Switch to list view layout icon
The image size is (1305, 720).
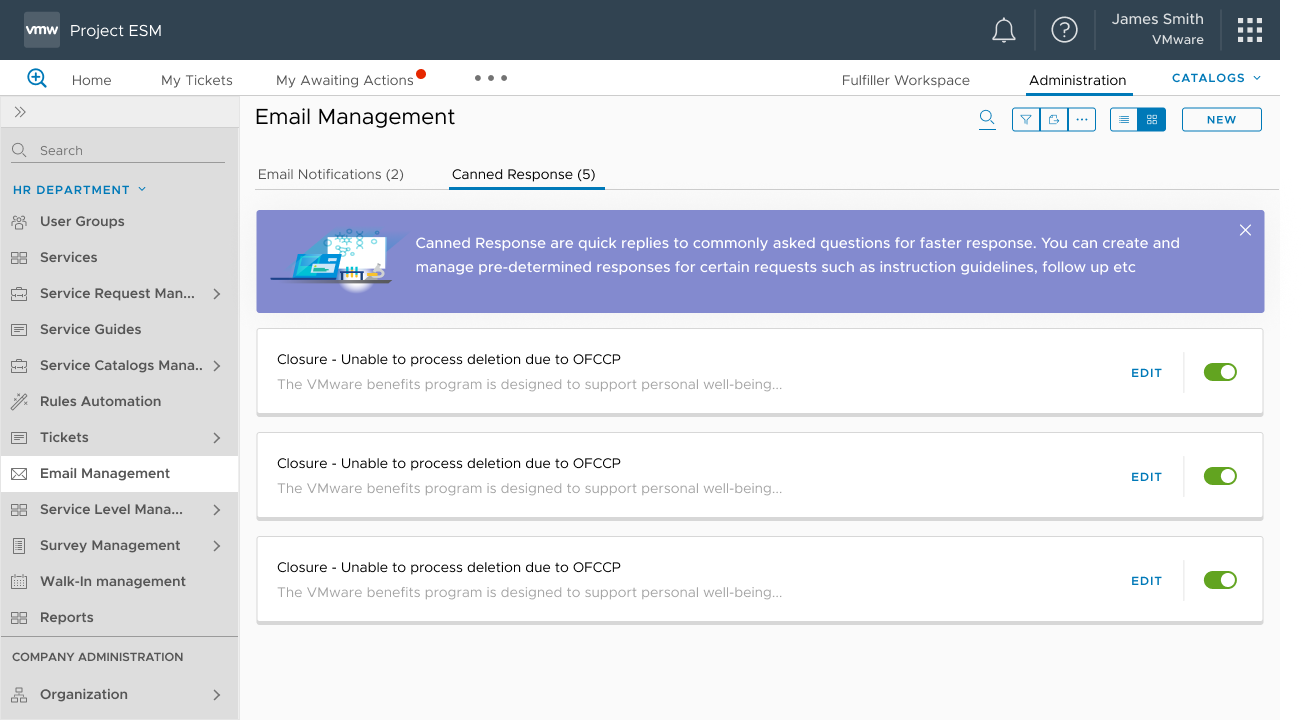(x=1124, y=118)
